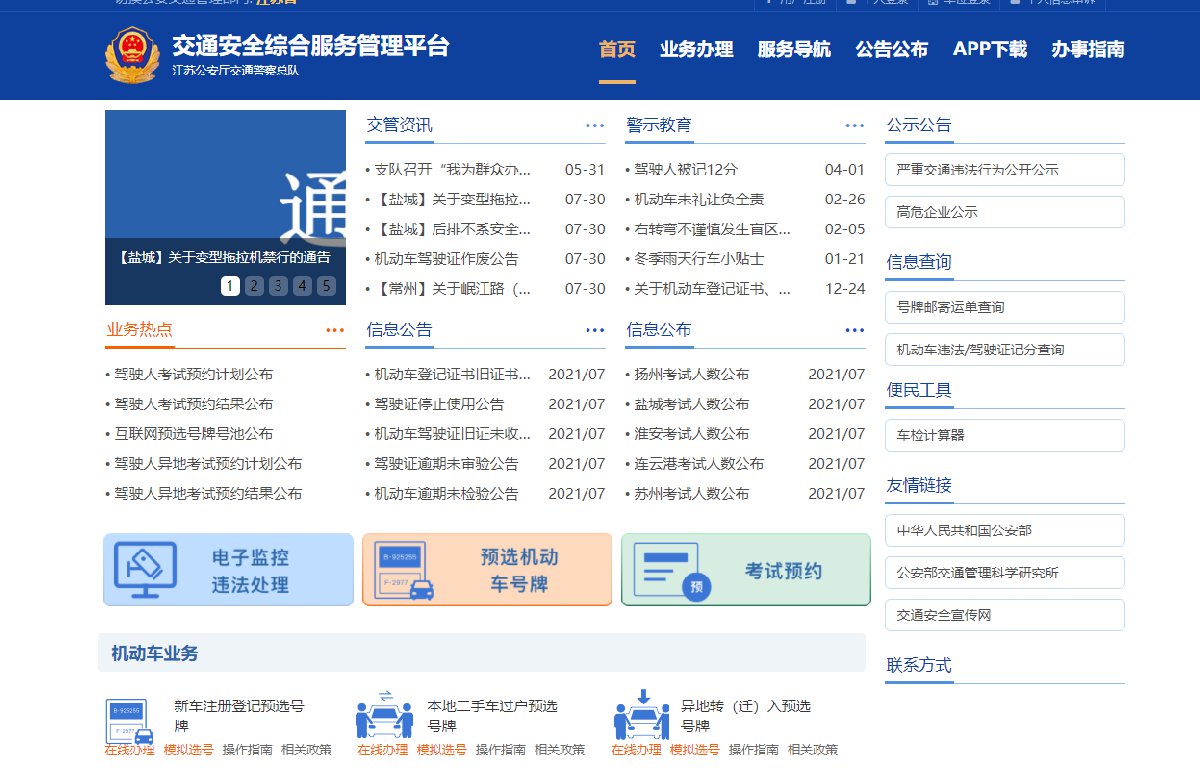The width and height of the screenshot is (1200, 779).
Task: Click the electronic monitoring camera icon
Action: click(145, 570)
